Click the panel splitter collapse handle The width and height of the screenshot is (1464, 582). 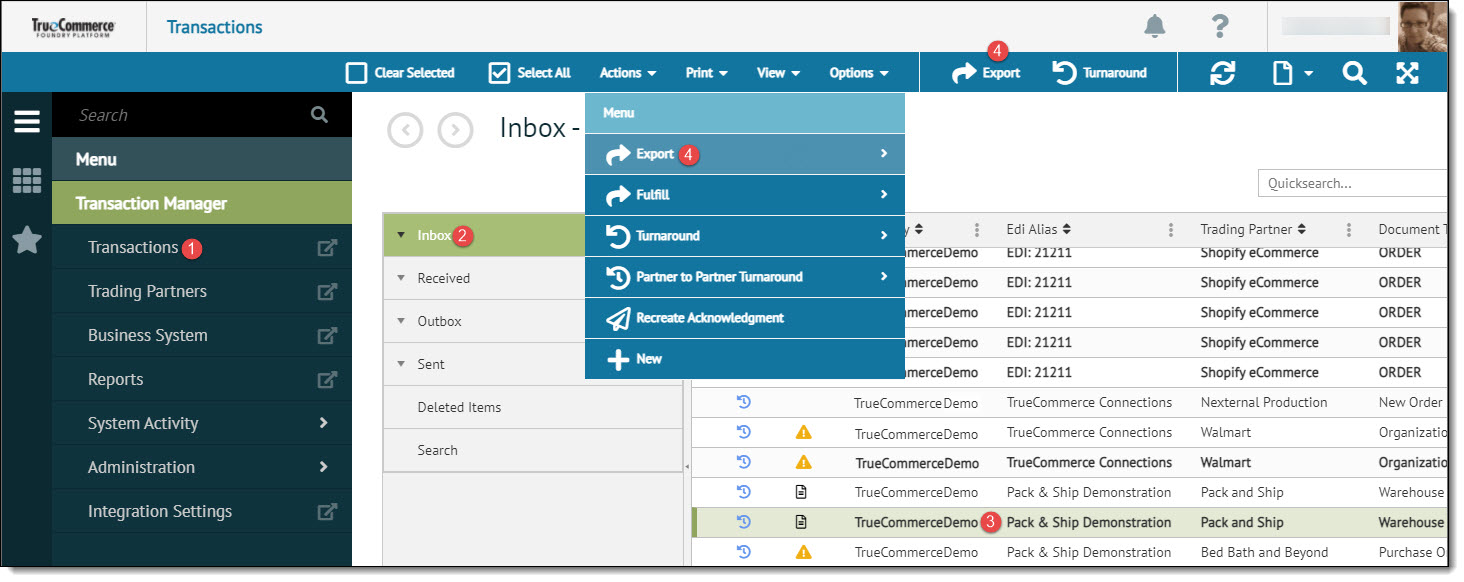[x=687, y=467]
